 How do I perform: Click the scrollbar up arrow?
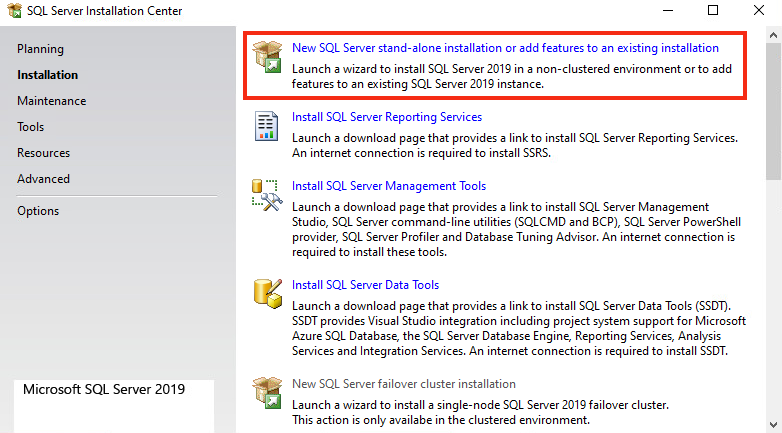pyautogui.click(x=774, y=35)
